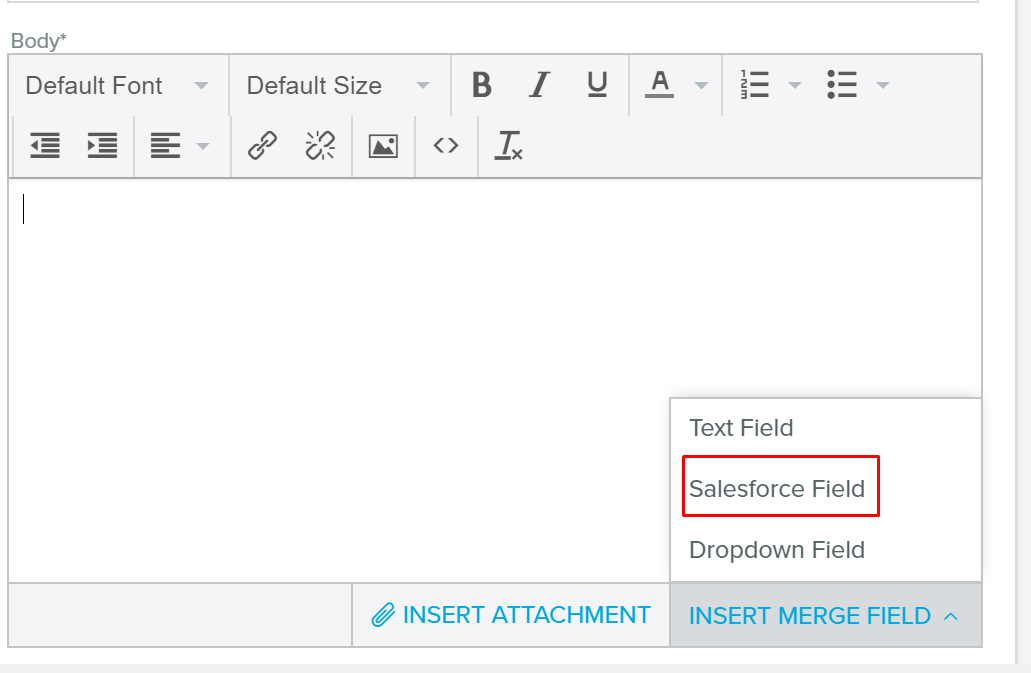
Task: Expand the text color picker arrow
Action: [x=701, y=86]
